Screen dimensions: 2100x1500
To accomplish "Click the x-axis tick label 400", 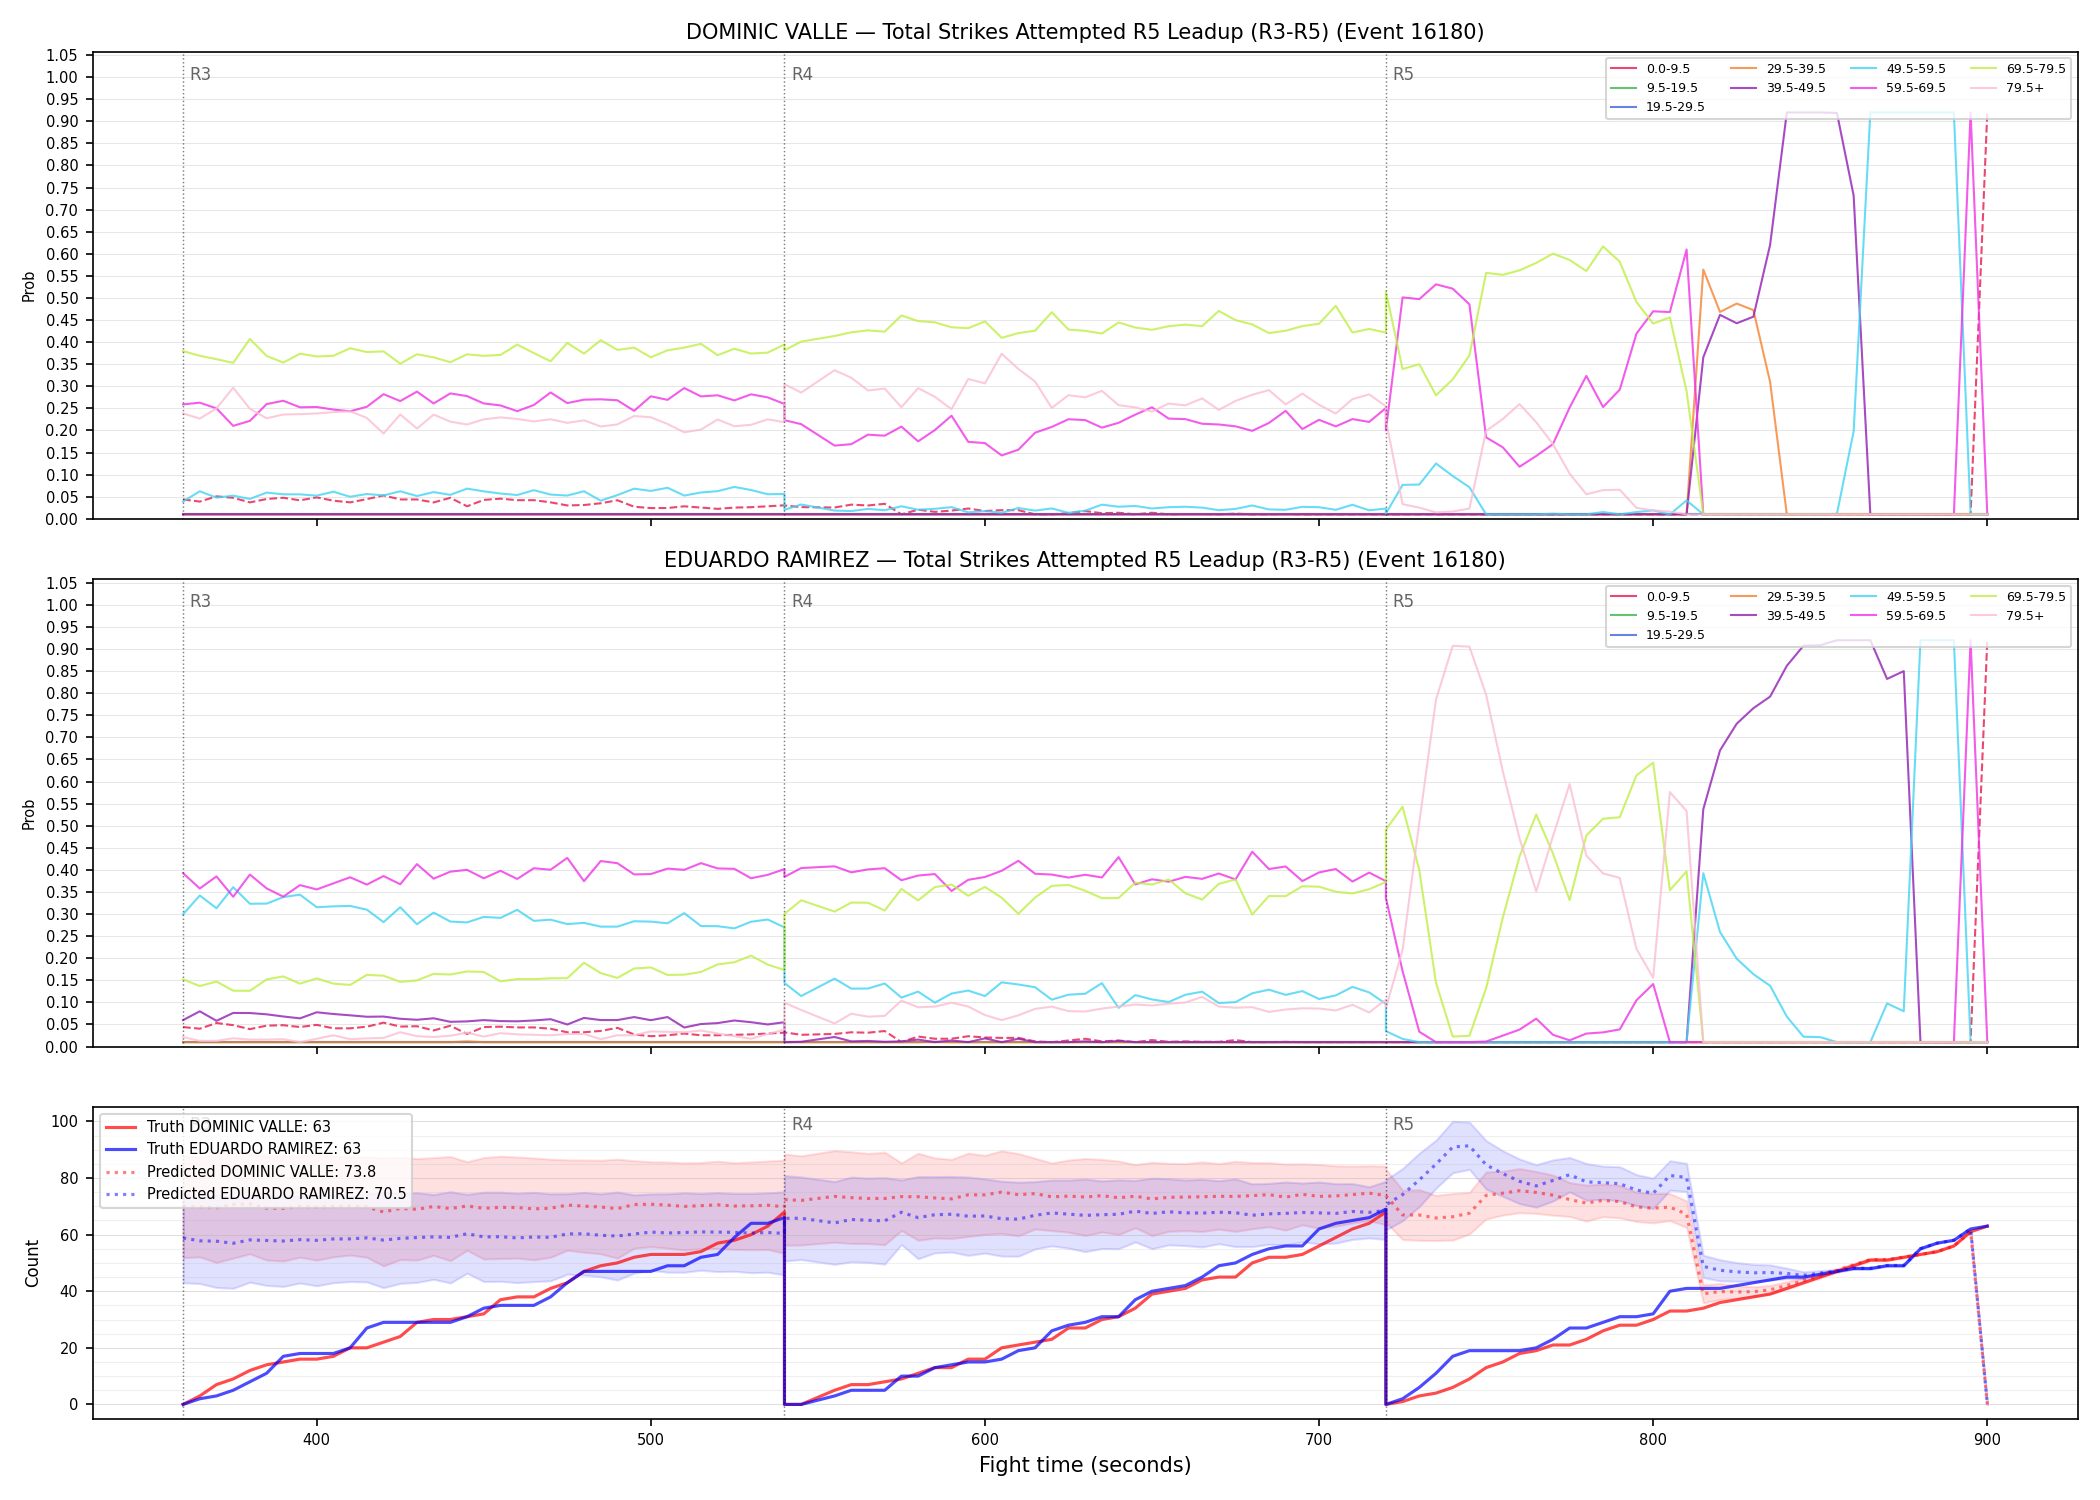I will (316, 1439).
